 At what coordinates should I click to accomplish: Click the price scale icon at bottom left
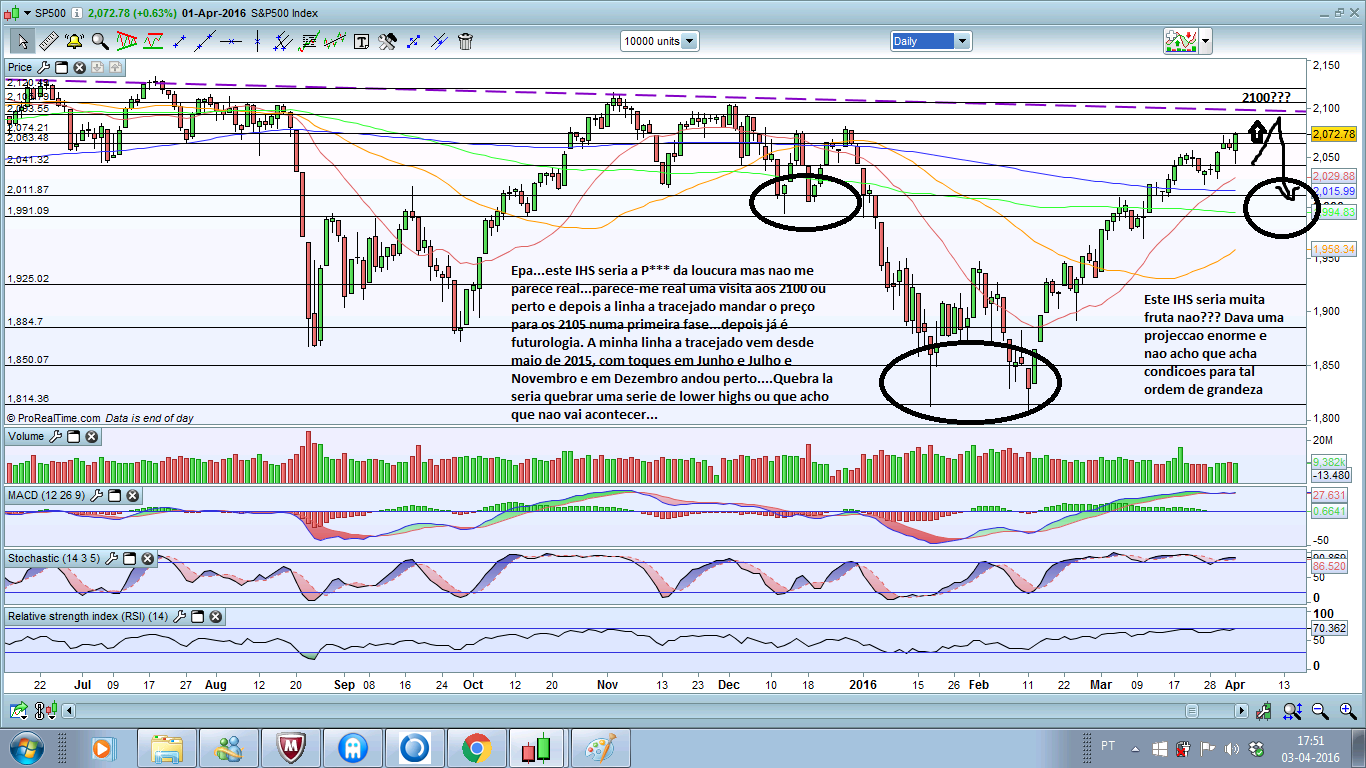tap(44, 711)
